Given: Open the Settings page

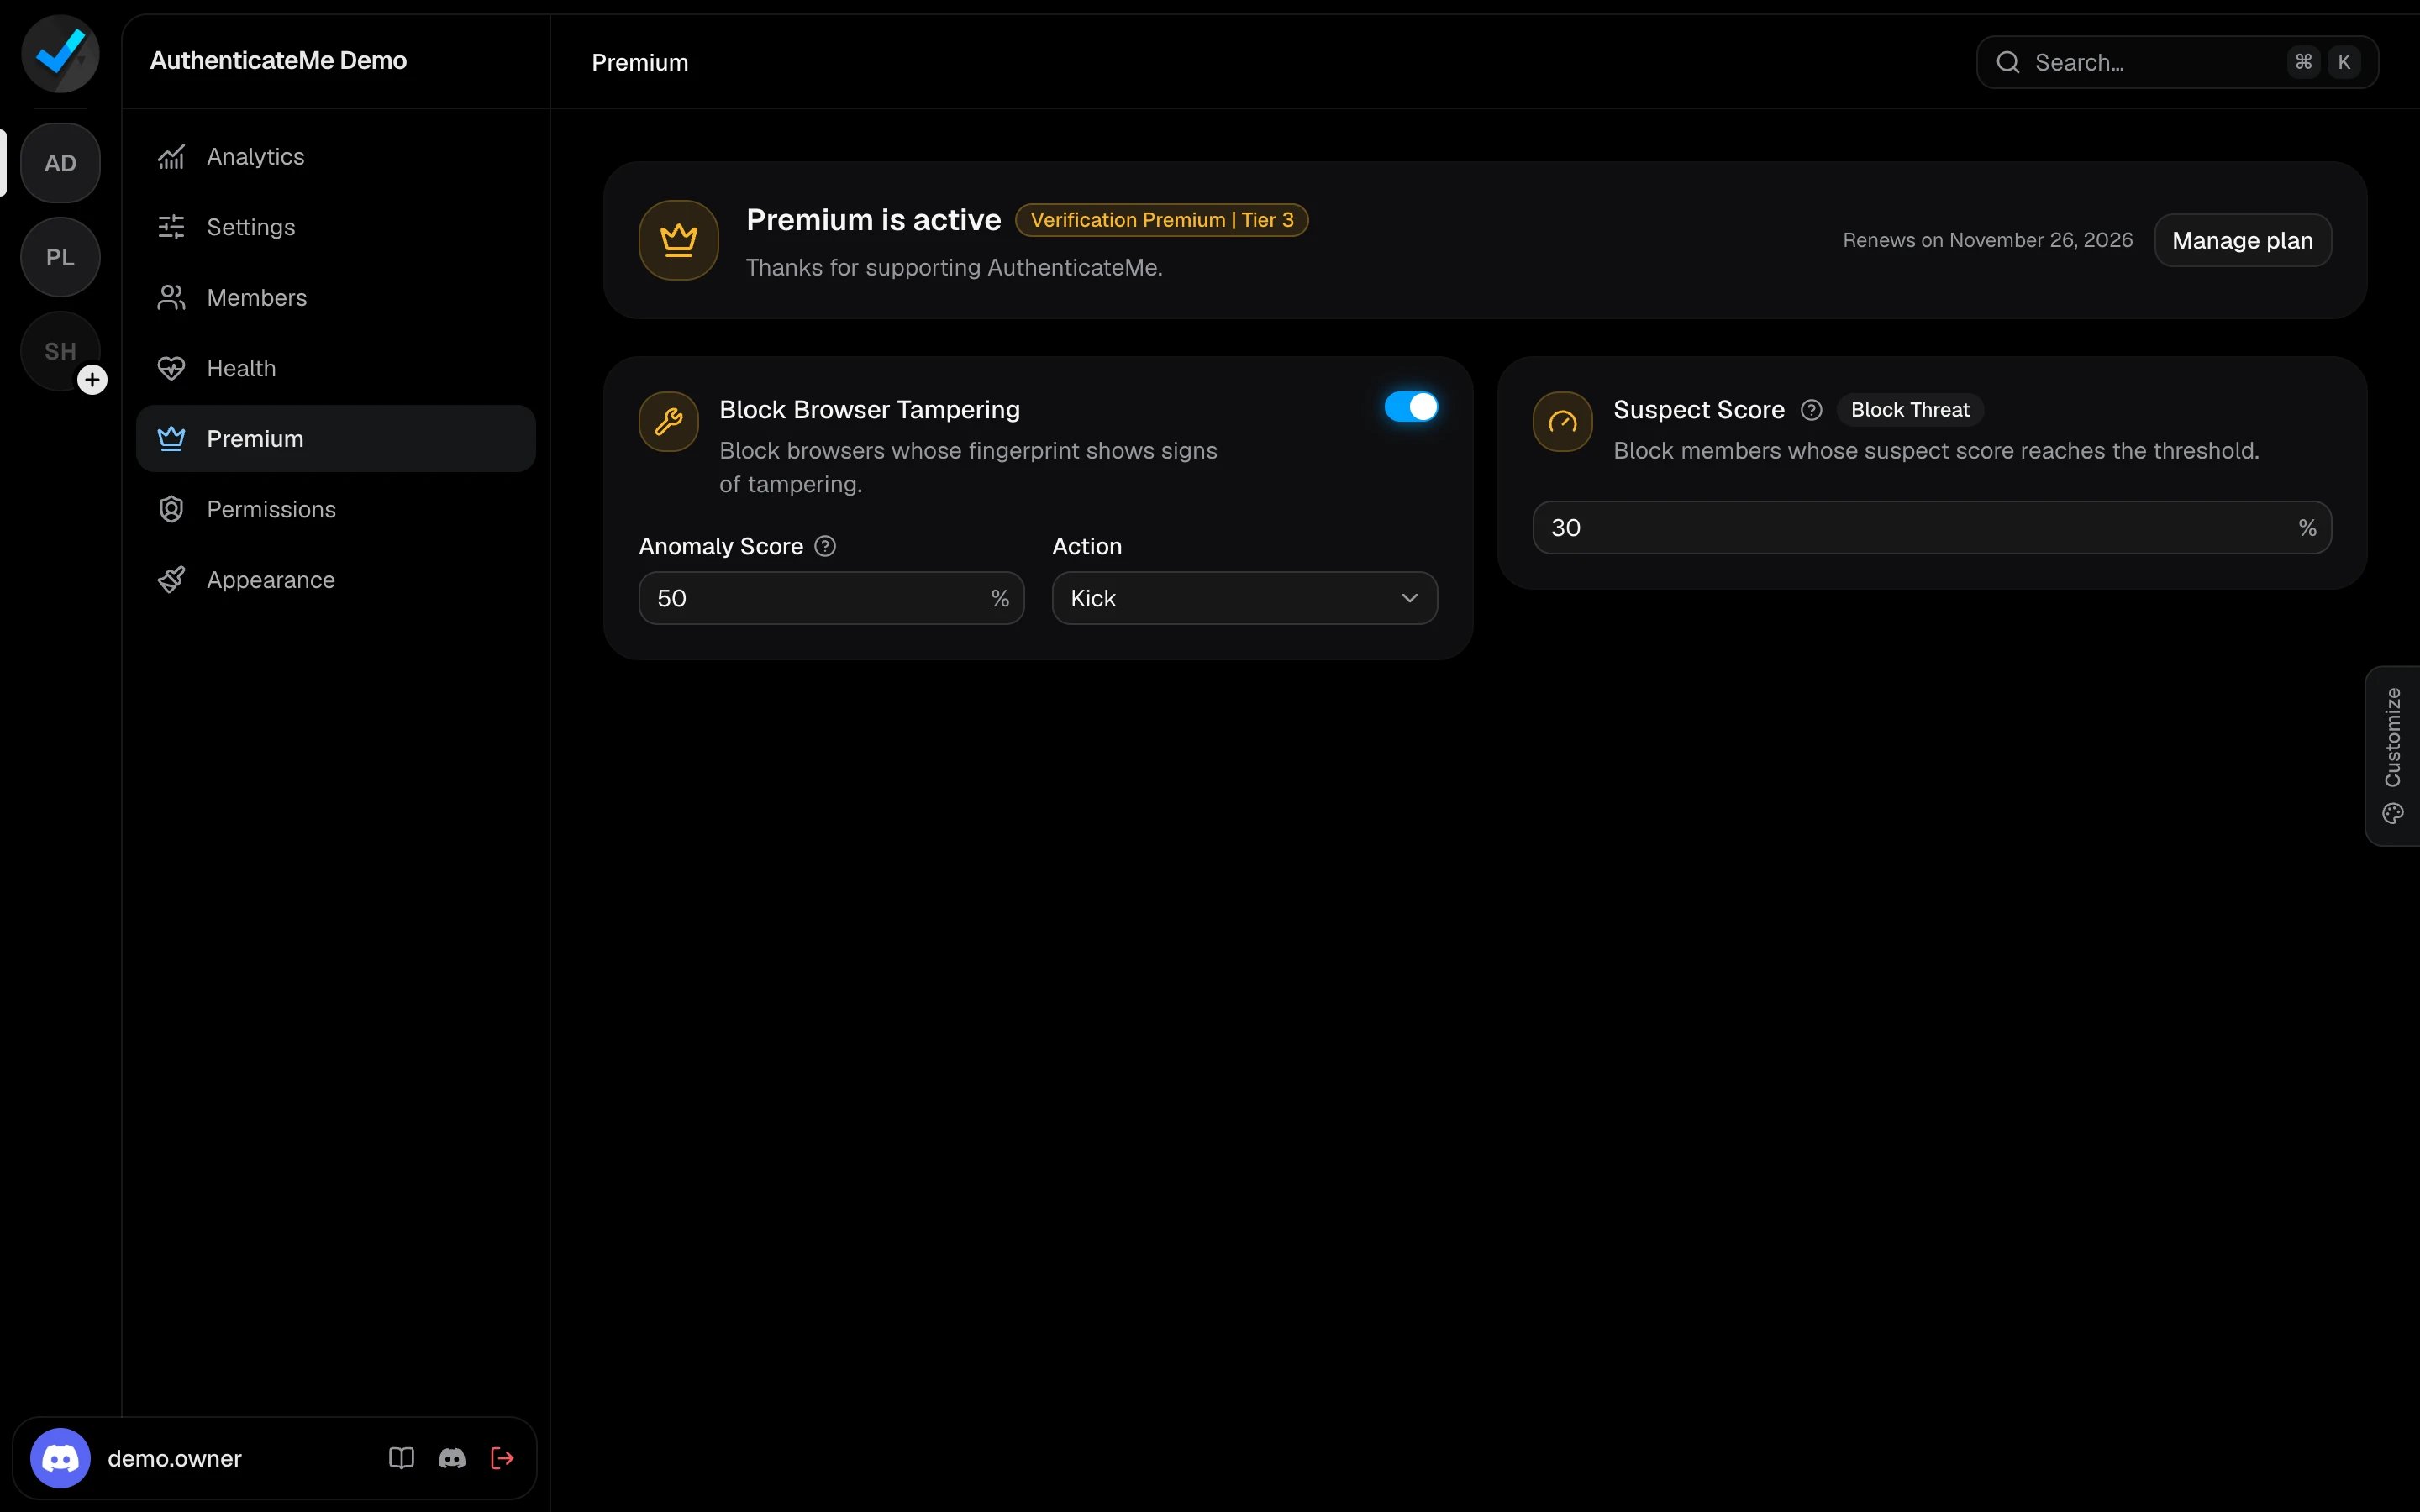Looking at the screenshot, I should point(336,227).
